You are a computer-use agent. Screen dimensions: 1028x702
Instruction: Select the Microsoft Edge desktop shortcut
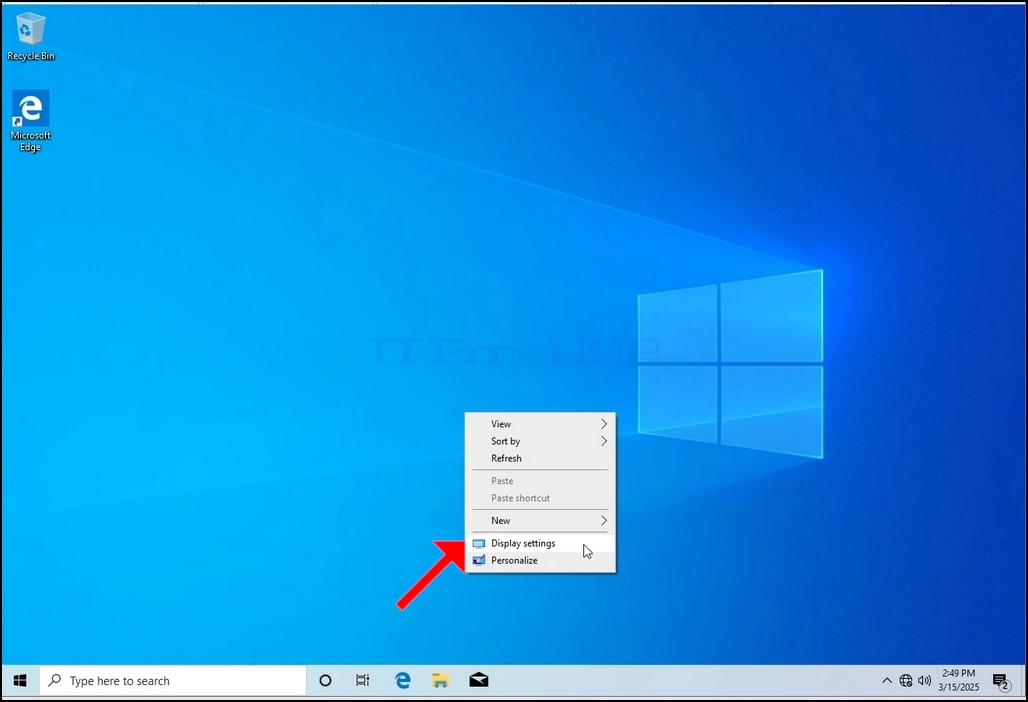coord(30,121)
